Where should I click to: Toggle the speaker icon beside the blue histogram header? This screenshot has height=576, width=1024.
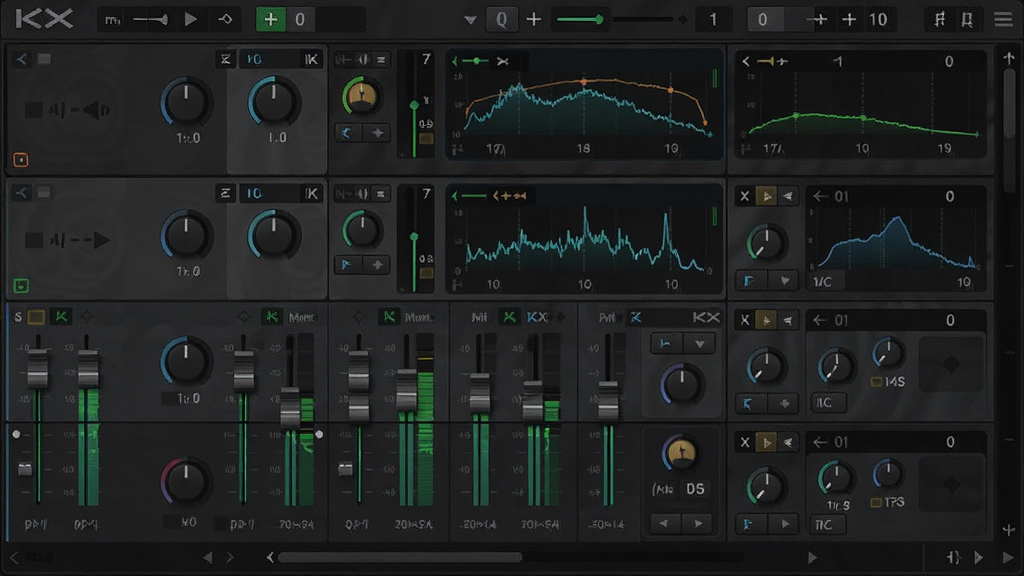tap(788, 196)
